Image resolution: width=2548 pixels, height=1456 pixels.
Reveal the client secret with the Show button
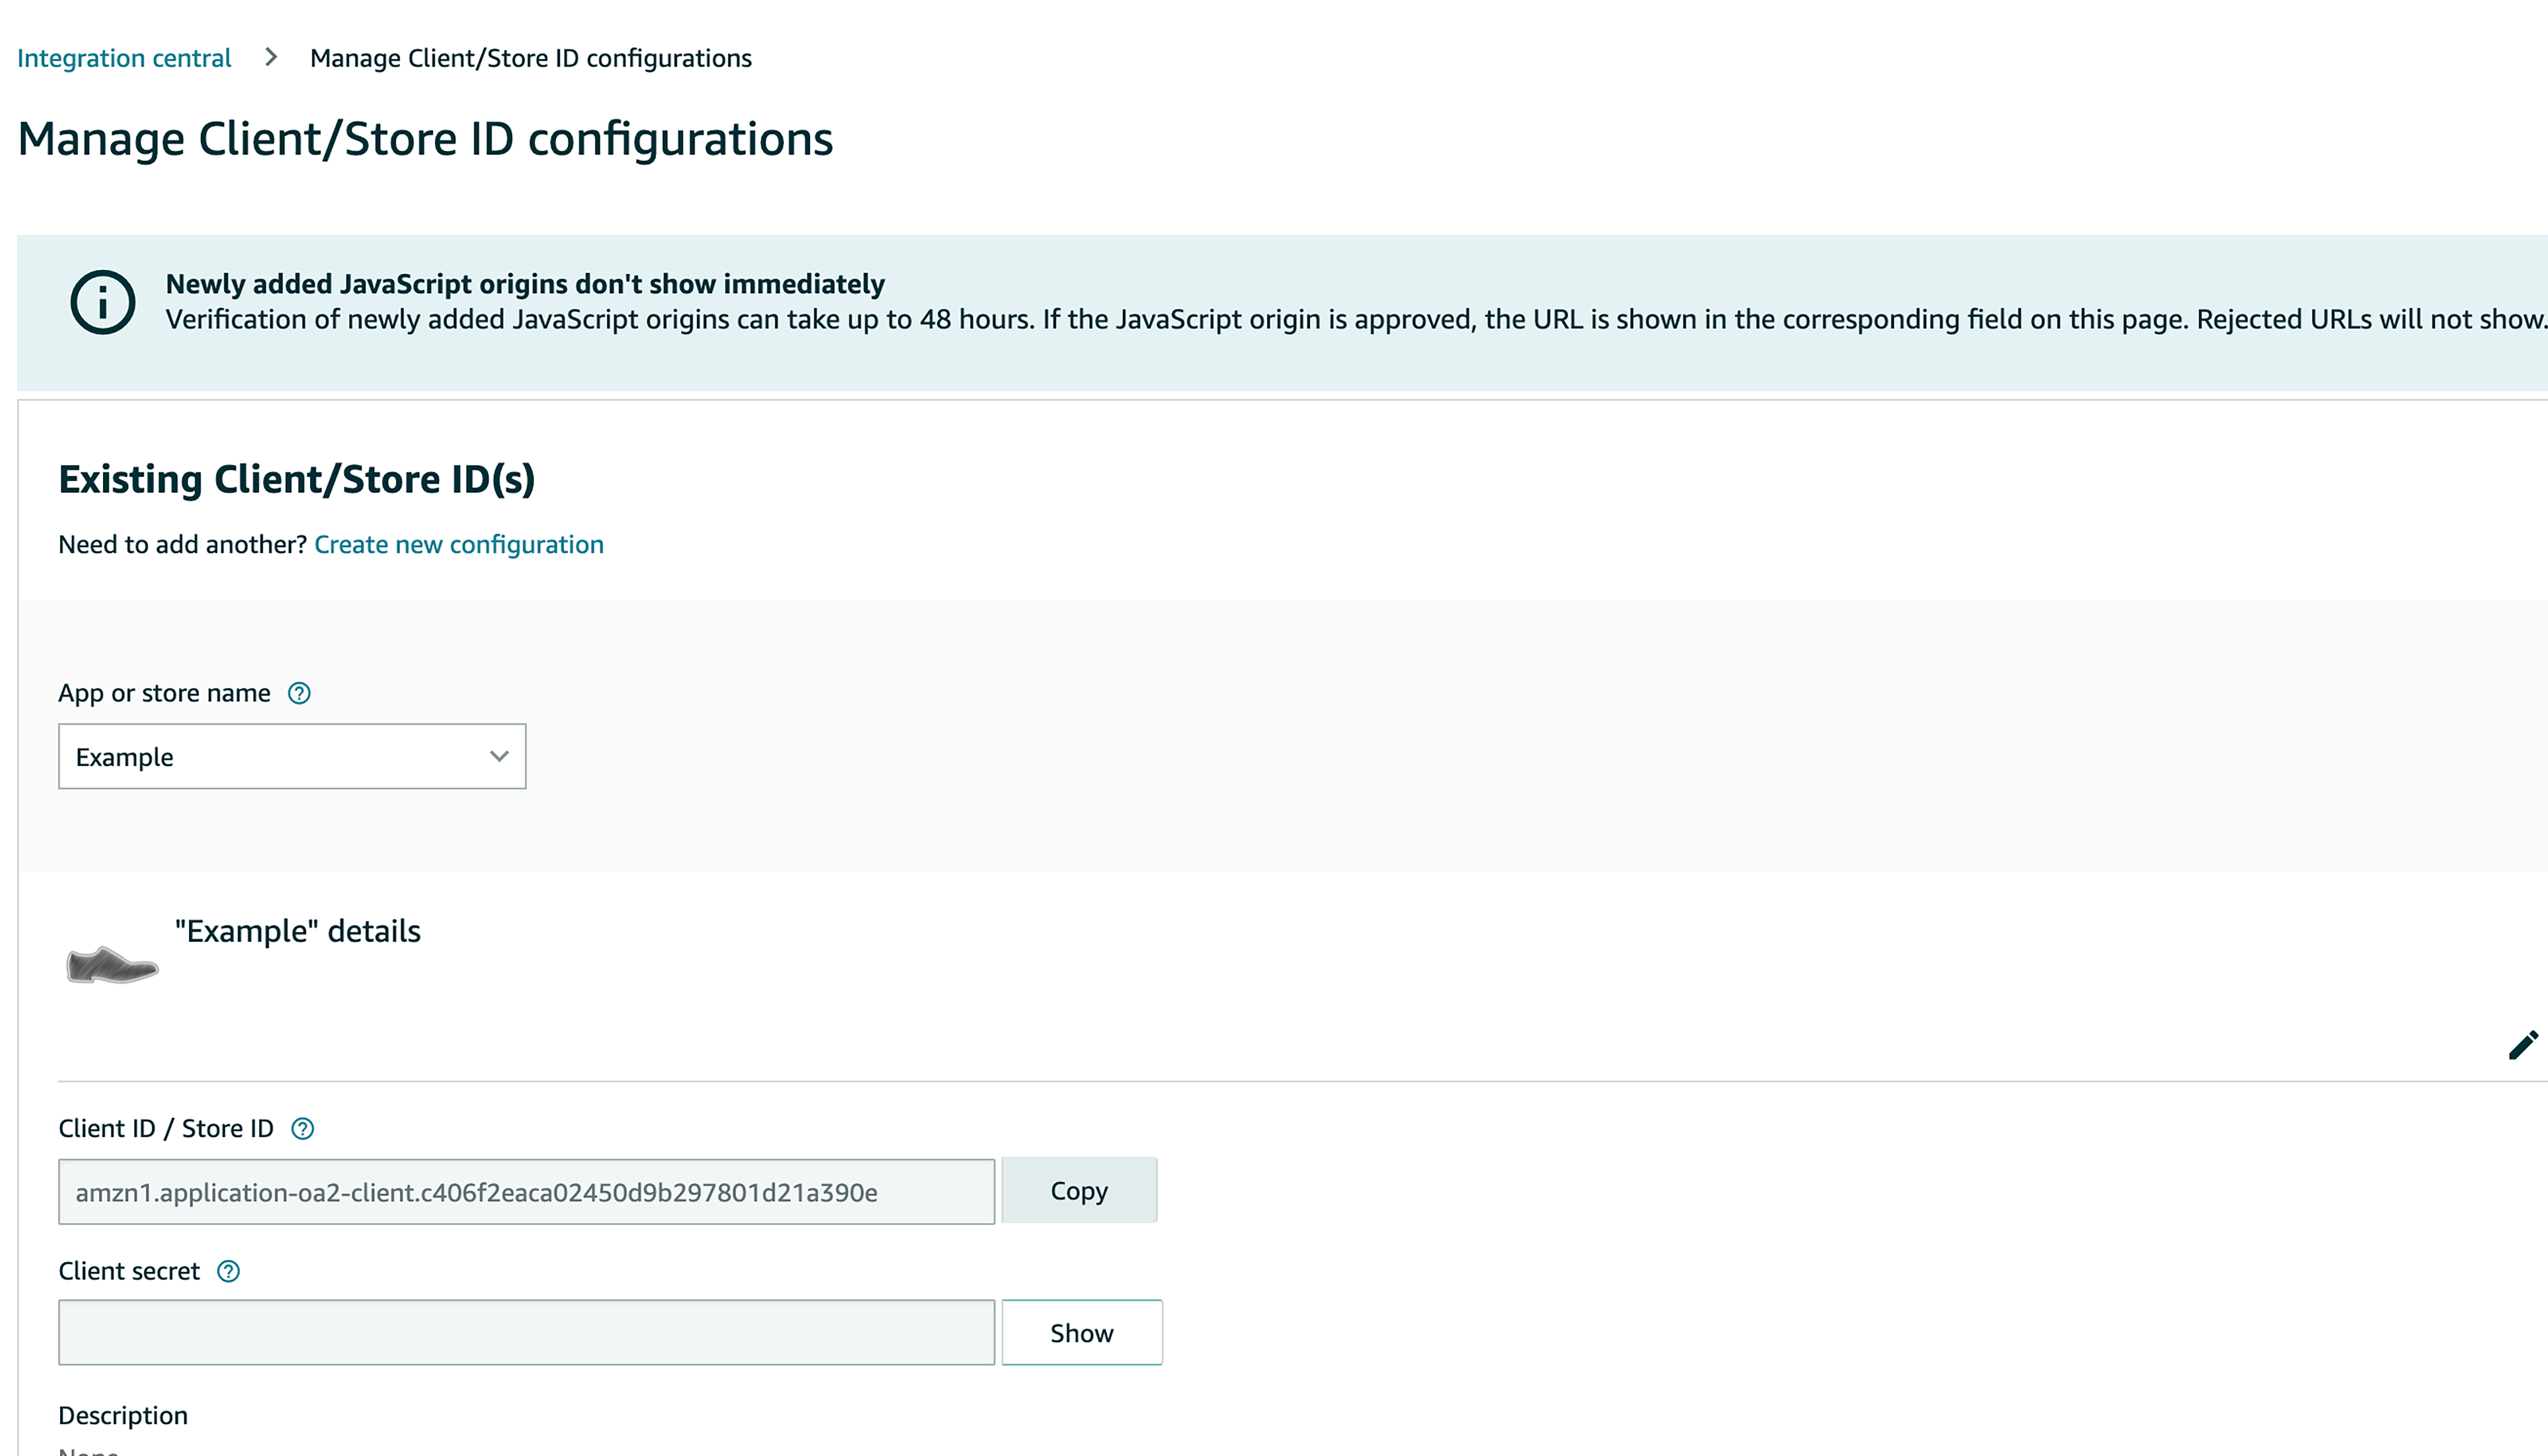[1081, 1333]
